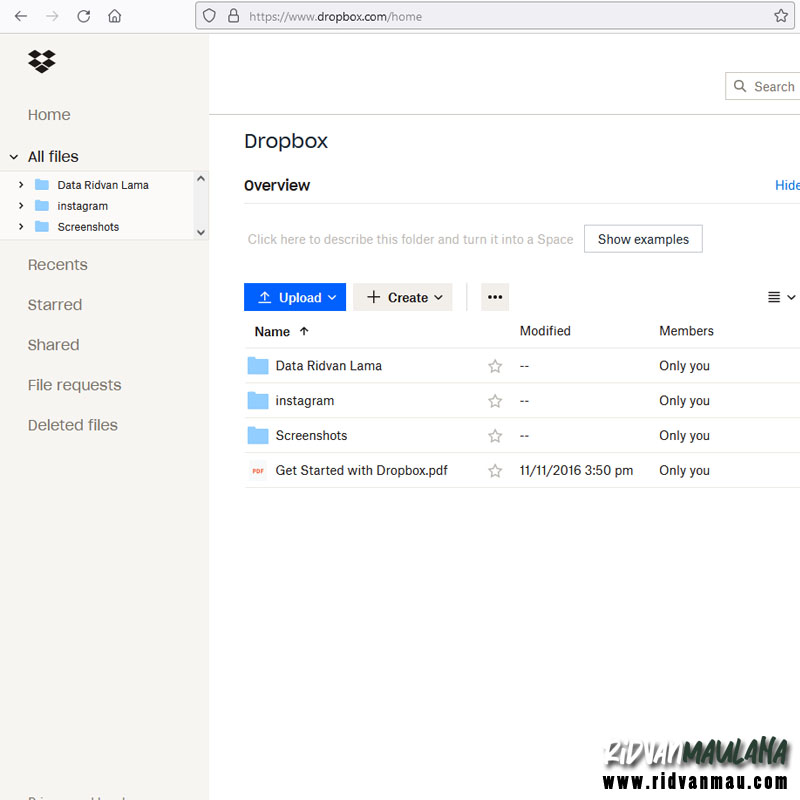Select instagram label in sidebar tree
The image size is (800, 800).
pos(83,206)
